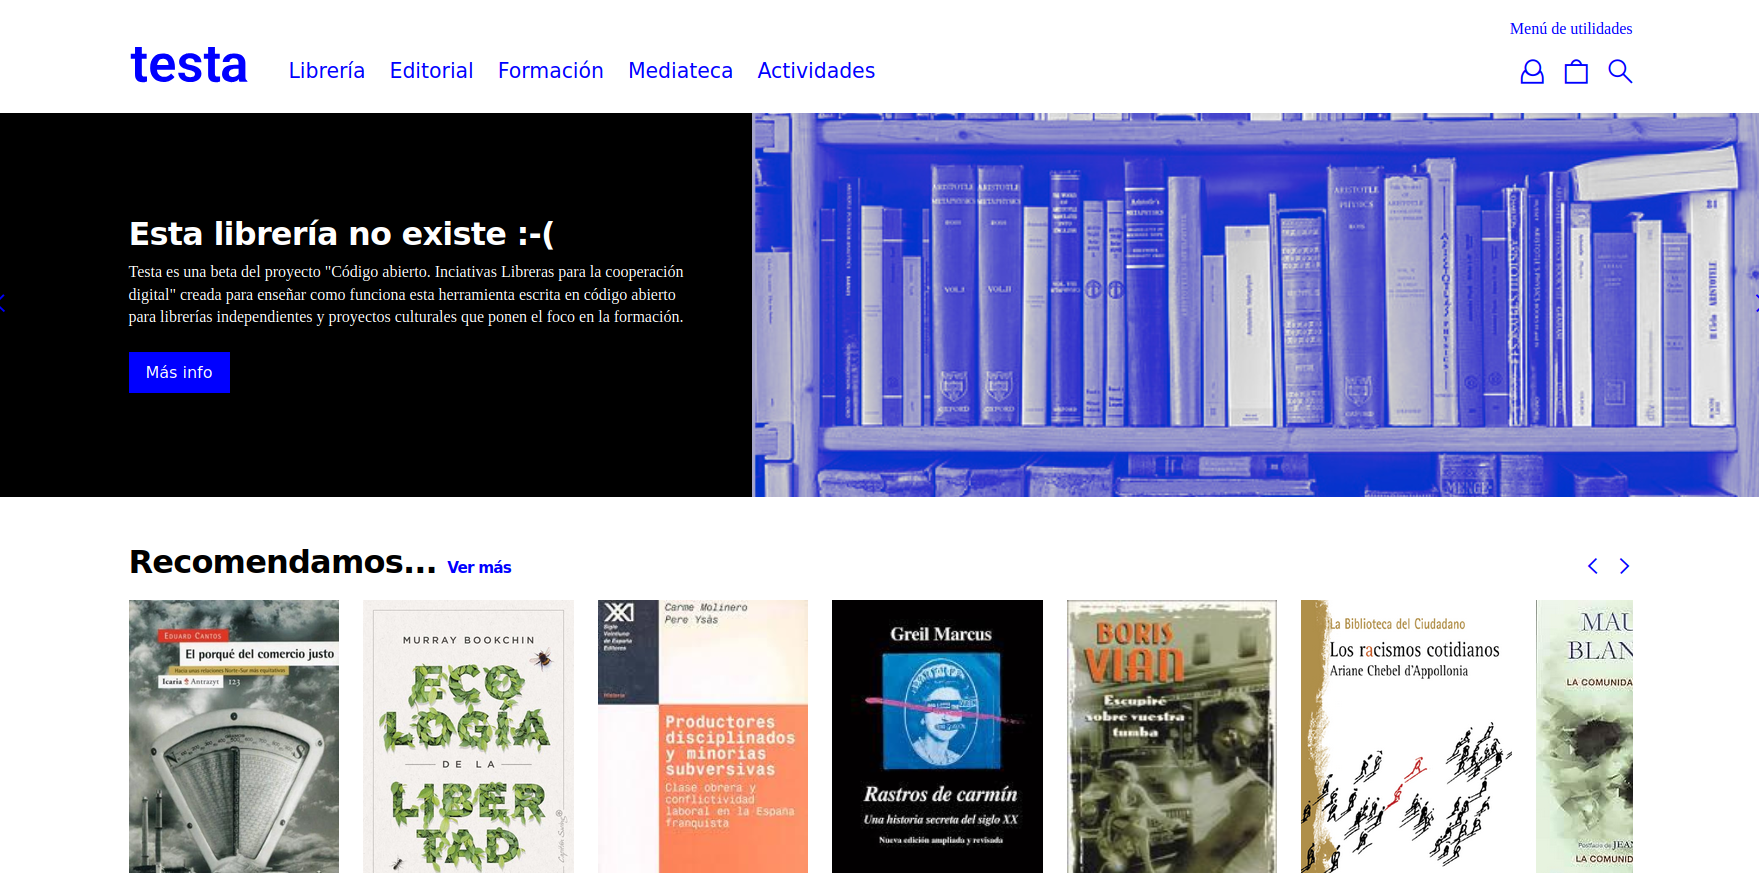Screen dimensions: 1759x873
Task: Navigate to the Formación section
Action: tap(550, 71)
